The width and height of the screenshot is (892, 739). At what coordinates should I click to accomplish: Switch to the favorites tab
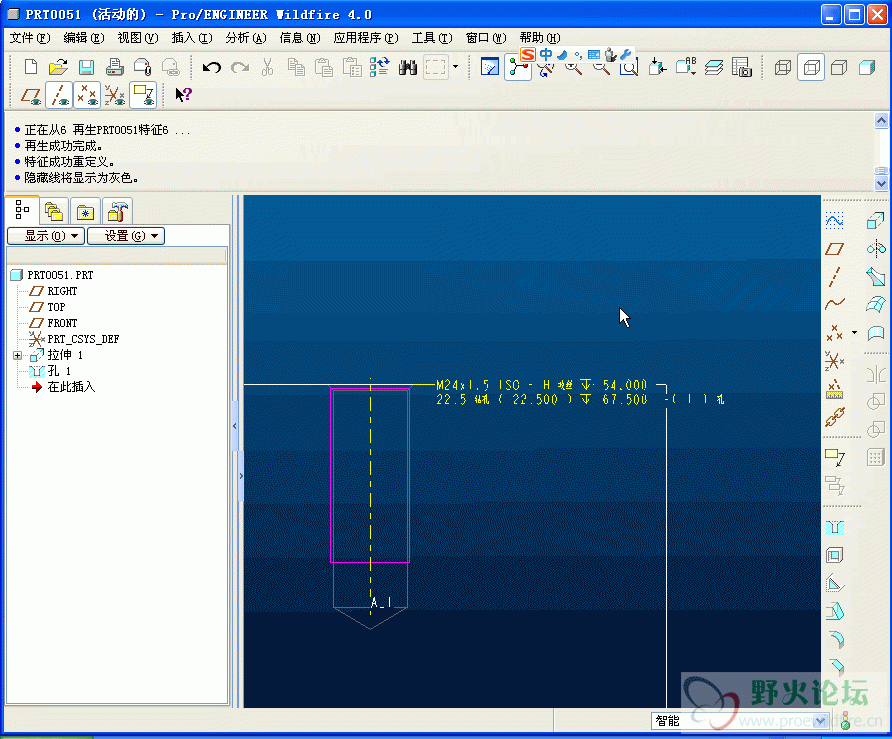click(x=85, y=212)
